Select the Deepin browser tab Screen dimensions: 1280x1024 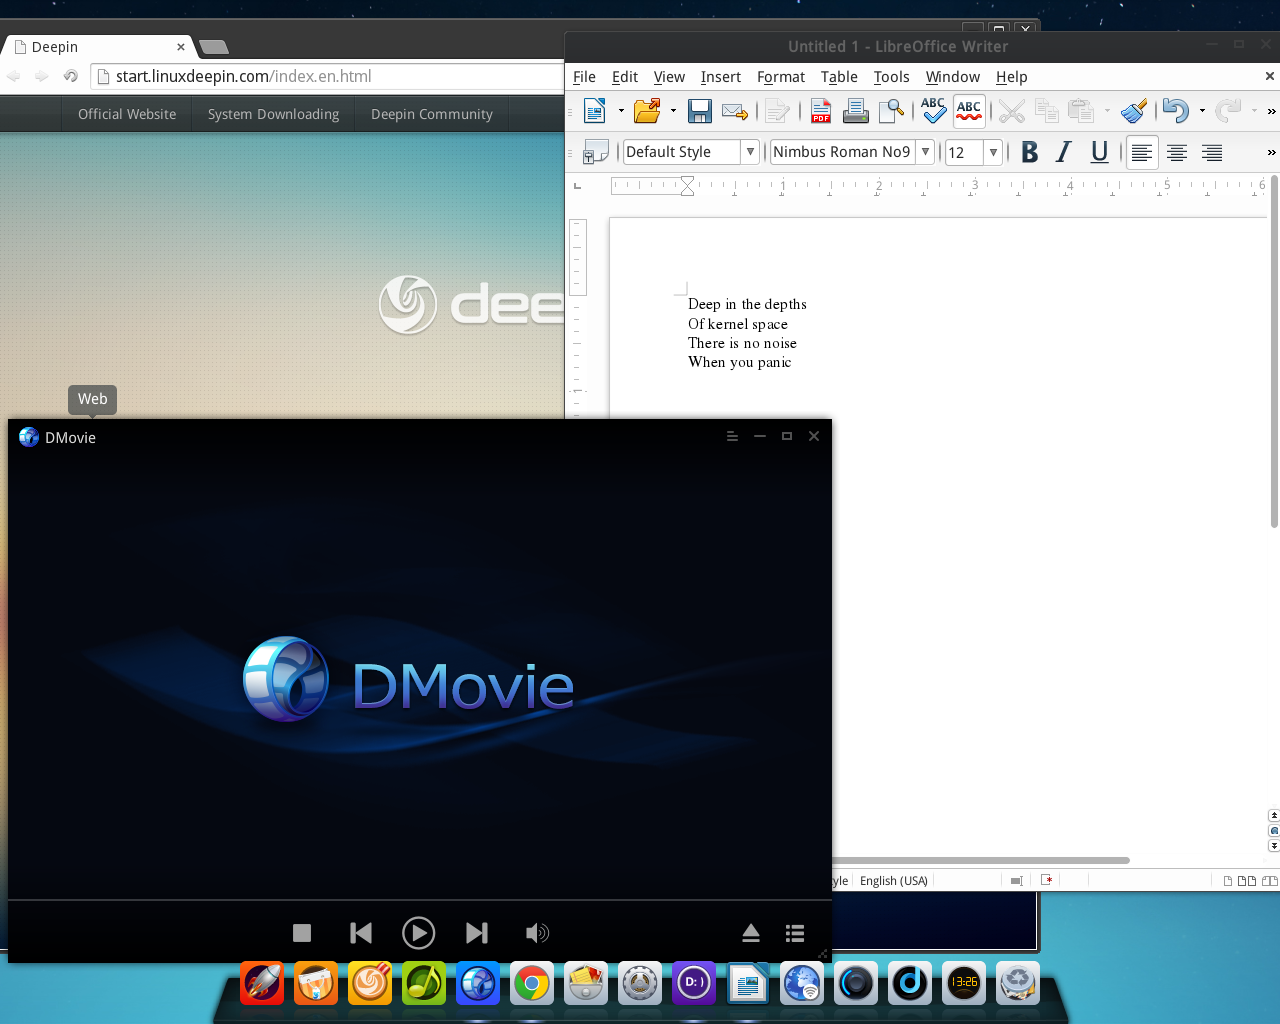98,47
